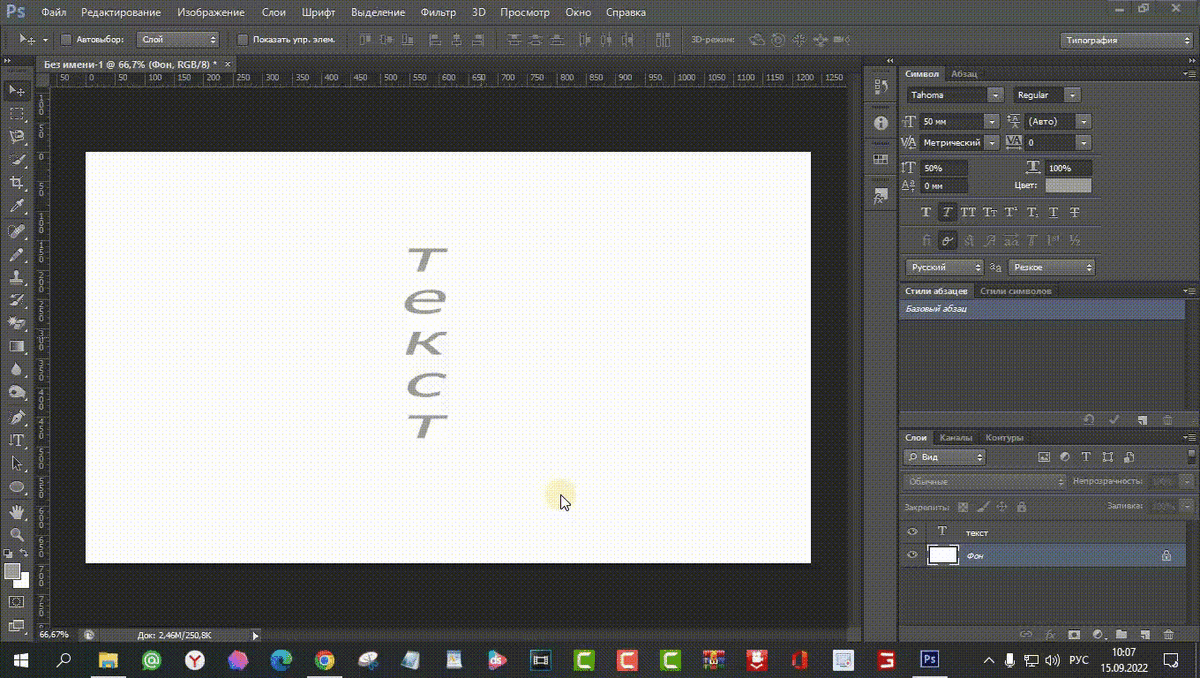Select the Zoom magnifier tool
This screenshot has width=1200, height=678.
17,534
